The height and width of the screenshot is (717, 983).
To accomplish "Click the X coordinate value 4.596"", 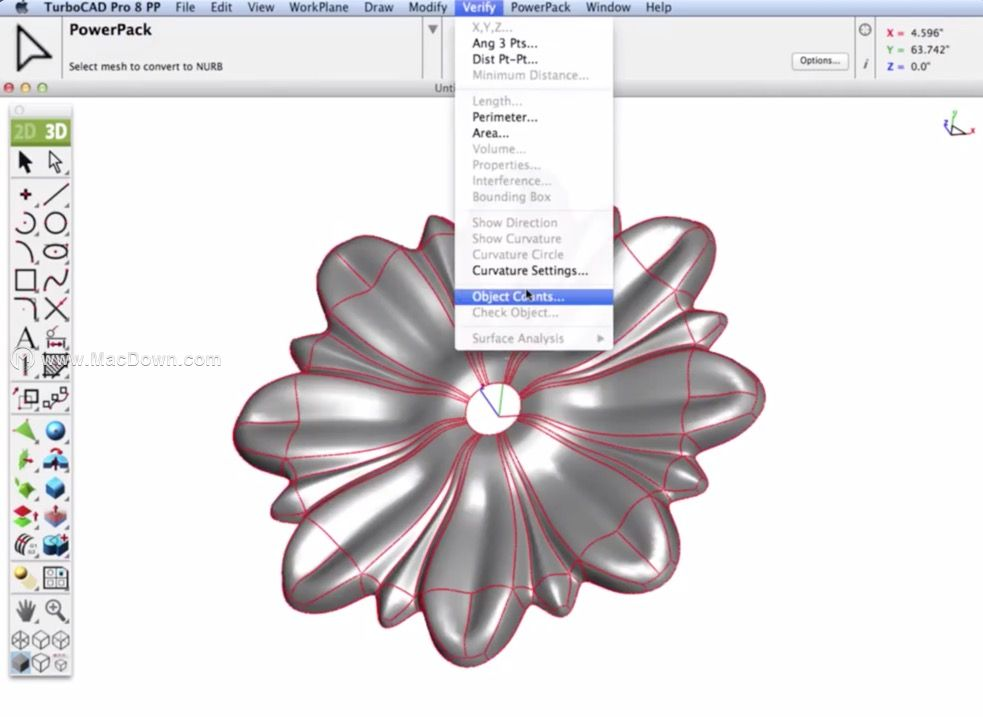I will point(926,33).
